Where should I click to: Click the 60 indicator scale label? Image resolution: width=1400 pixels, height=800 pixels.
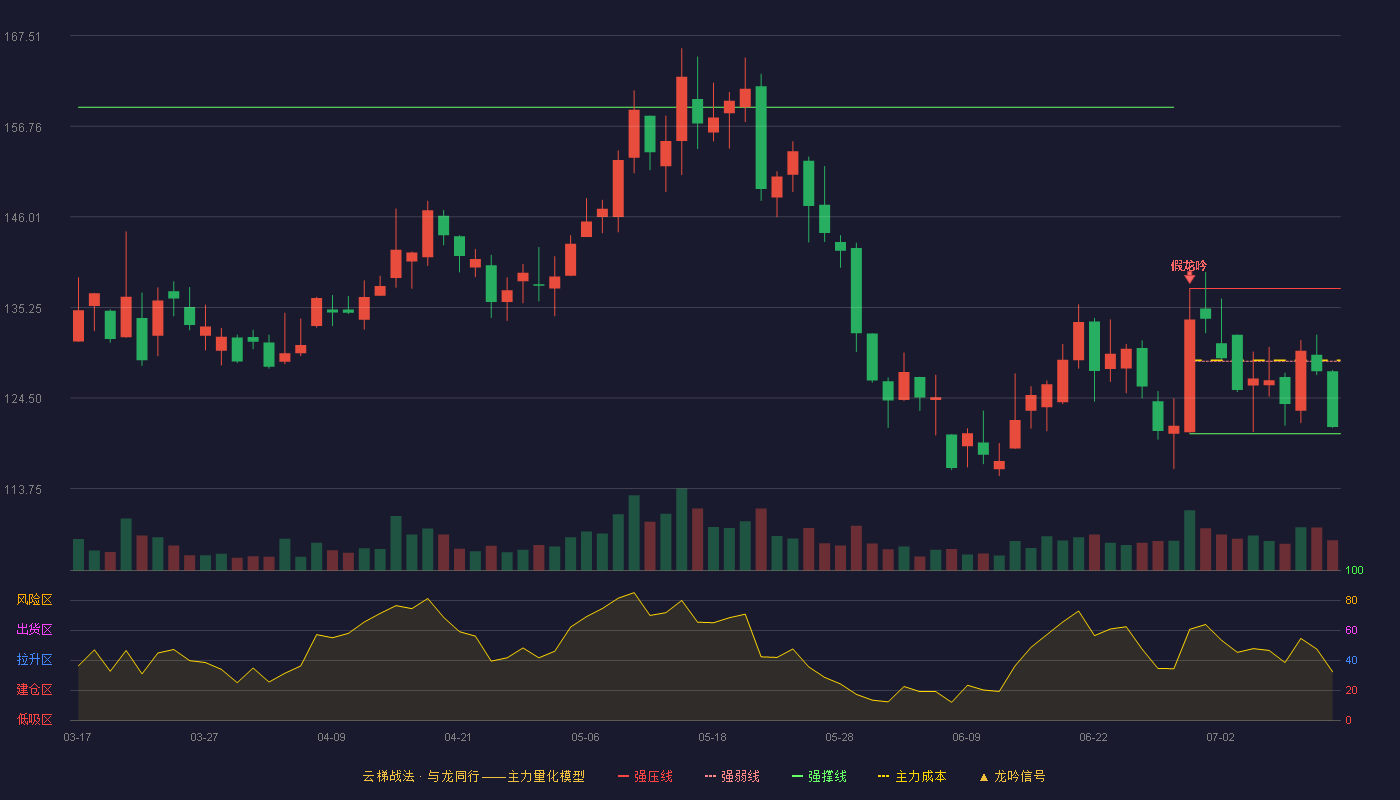pos(1351,630)
